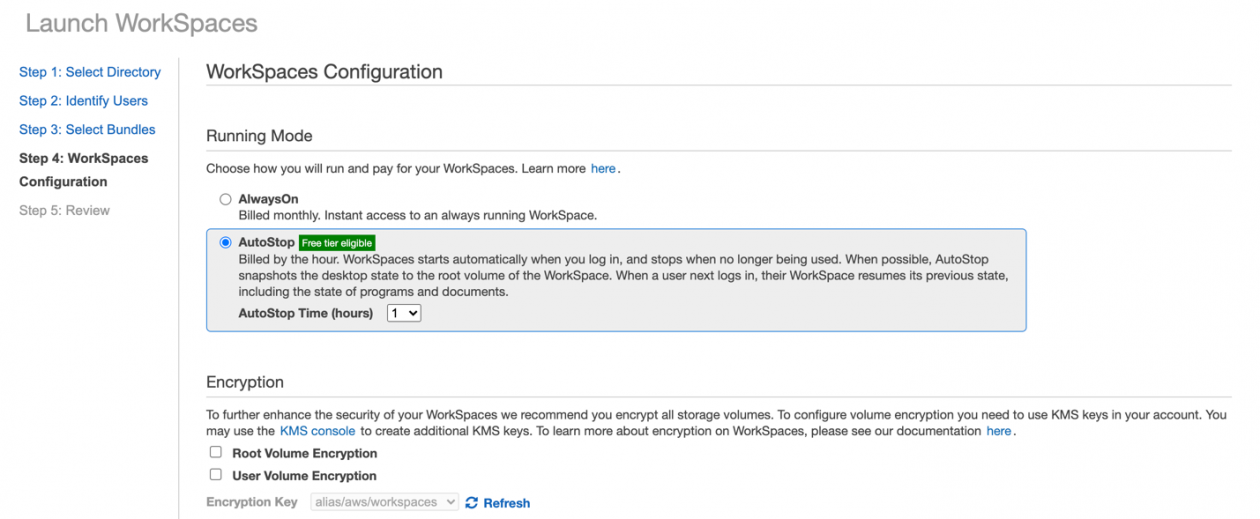Open running mode Learn more here link
Screen dimensions: 1260x519
(603, 169)
